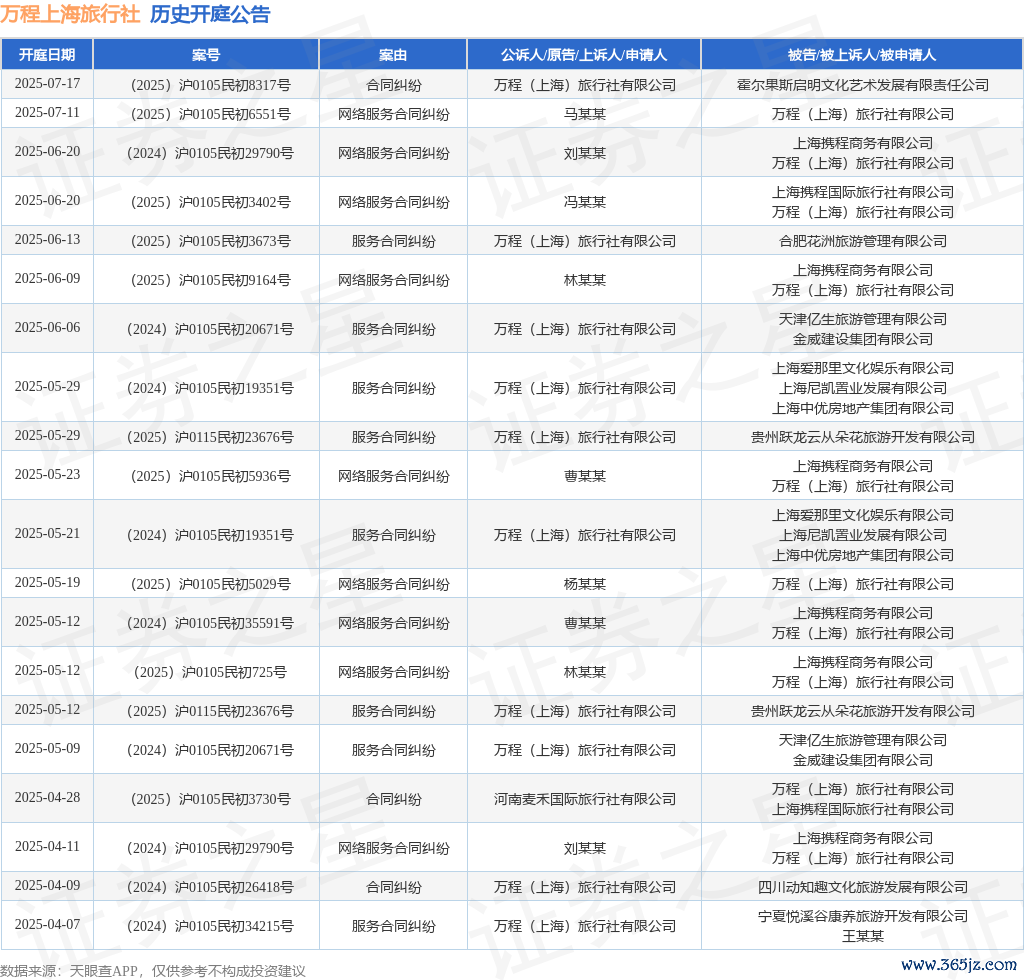
Task: Select the date cell 2025-04-07
Action: (47, 925)
